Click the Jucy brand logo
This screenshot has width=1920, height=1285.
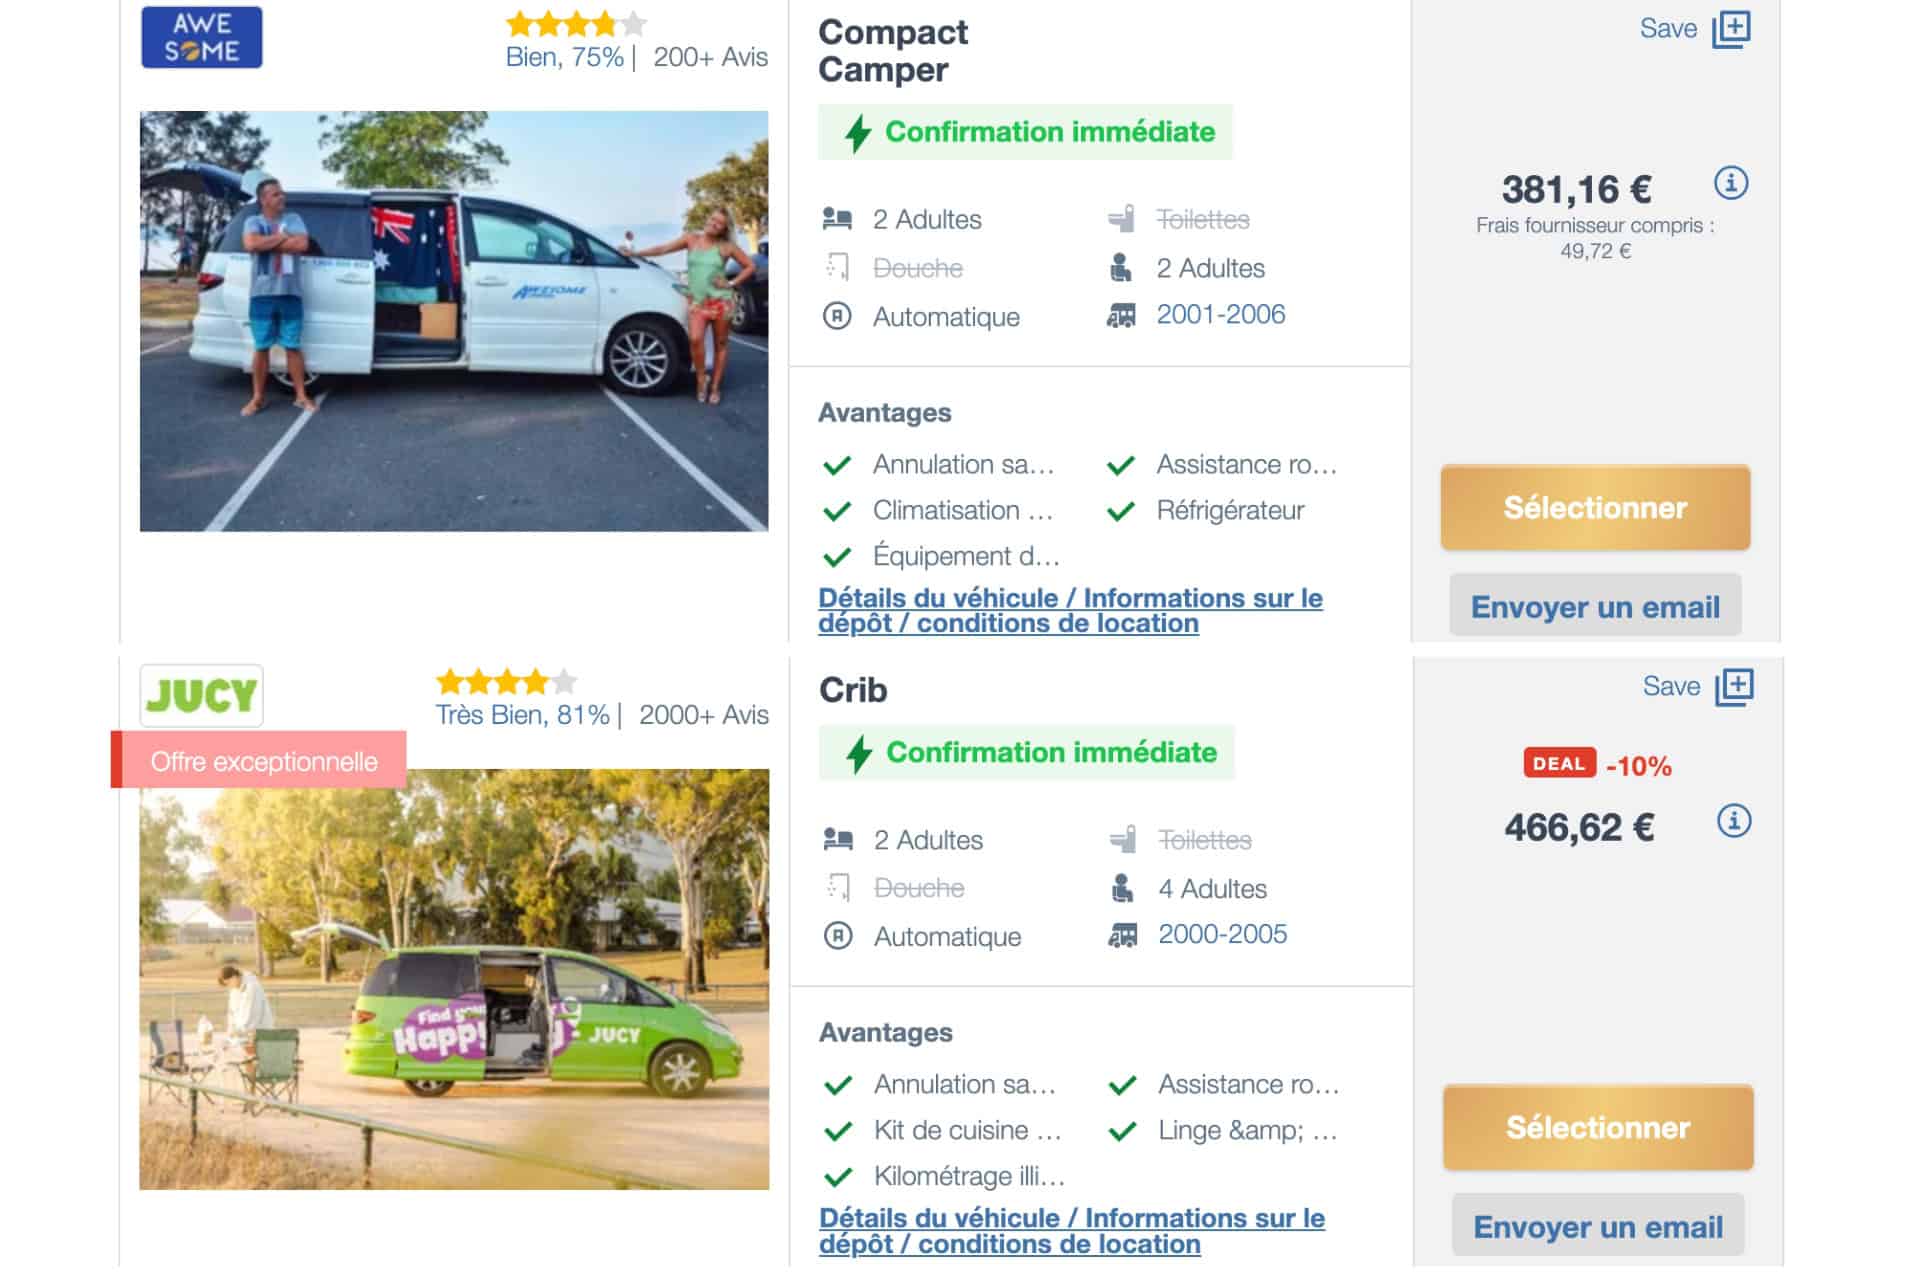pos(201,695)
